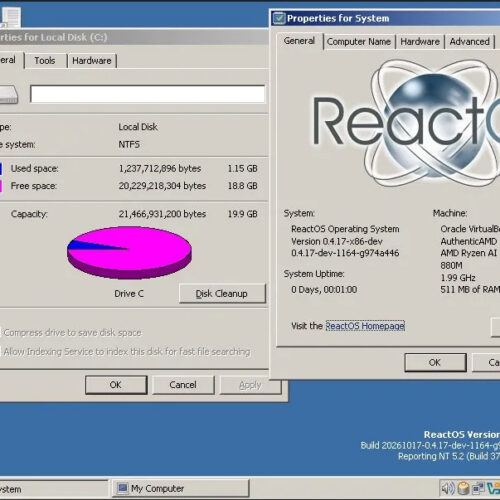Open the network connection tray icon
Viewport: 500px width, 500px height.
pyautogui.click(x=478, y=489)
